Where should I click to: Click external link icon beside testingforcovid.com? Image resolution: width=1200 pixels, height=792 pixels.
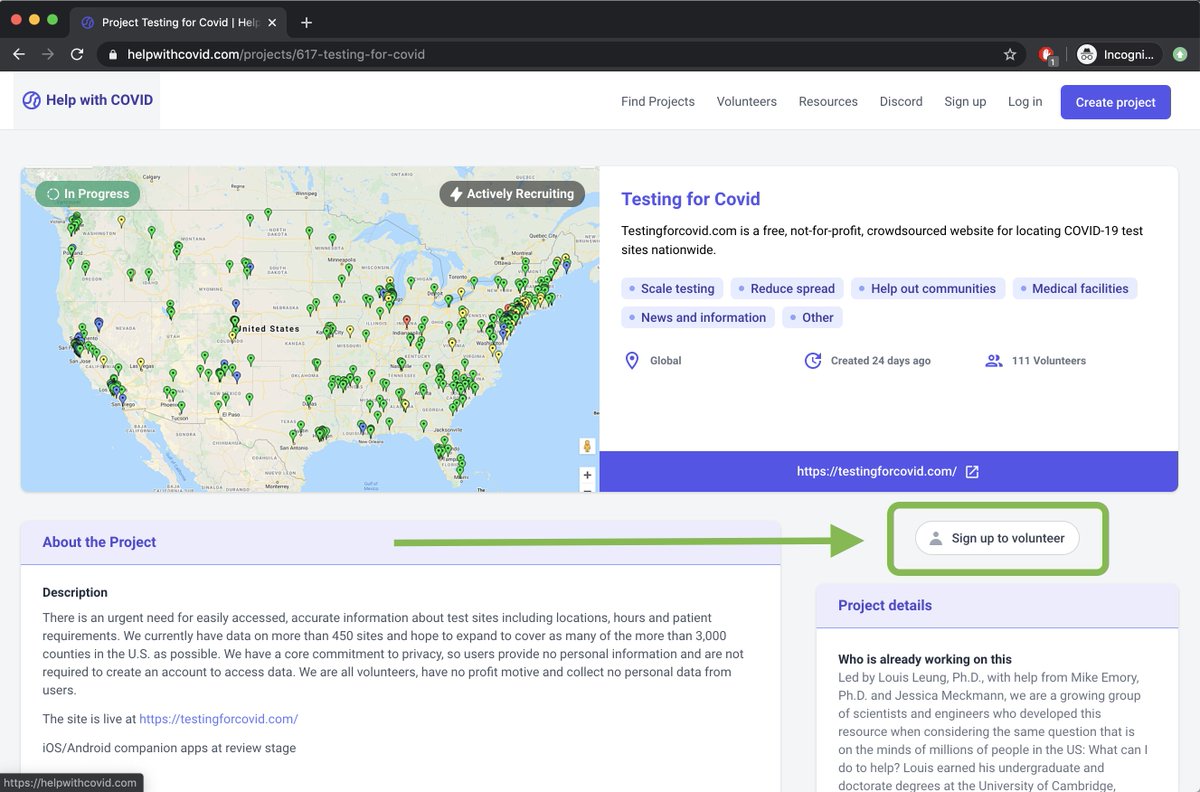972,471
